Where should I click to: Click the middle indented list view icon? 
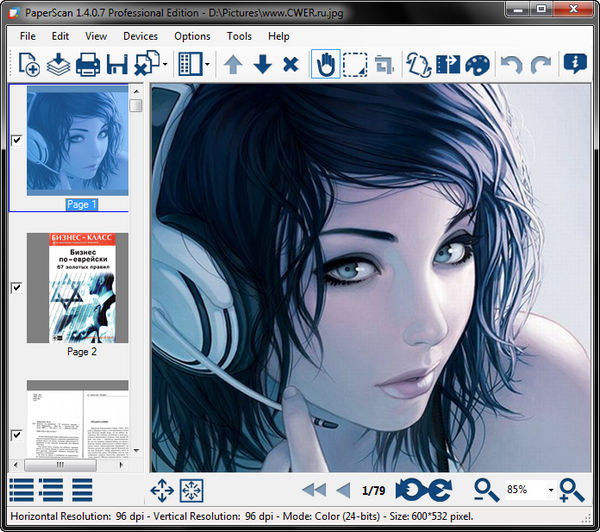(x=51, y=490)
